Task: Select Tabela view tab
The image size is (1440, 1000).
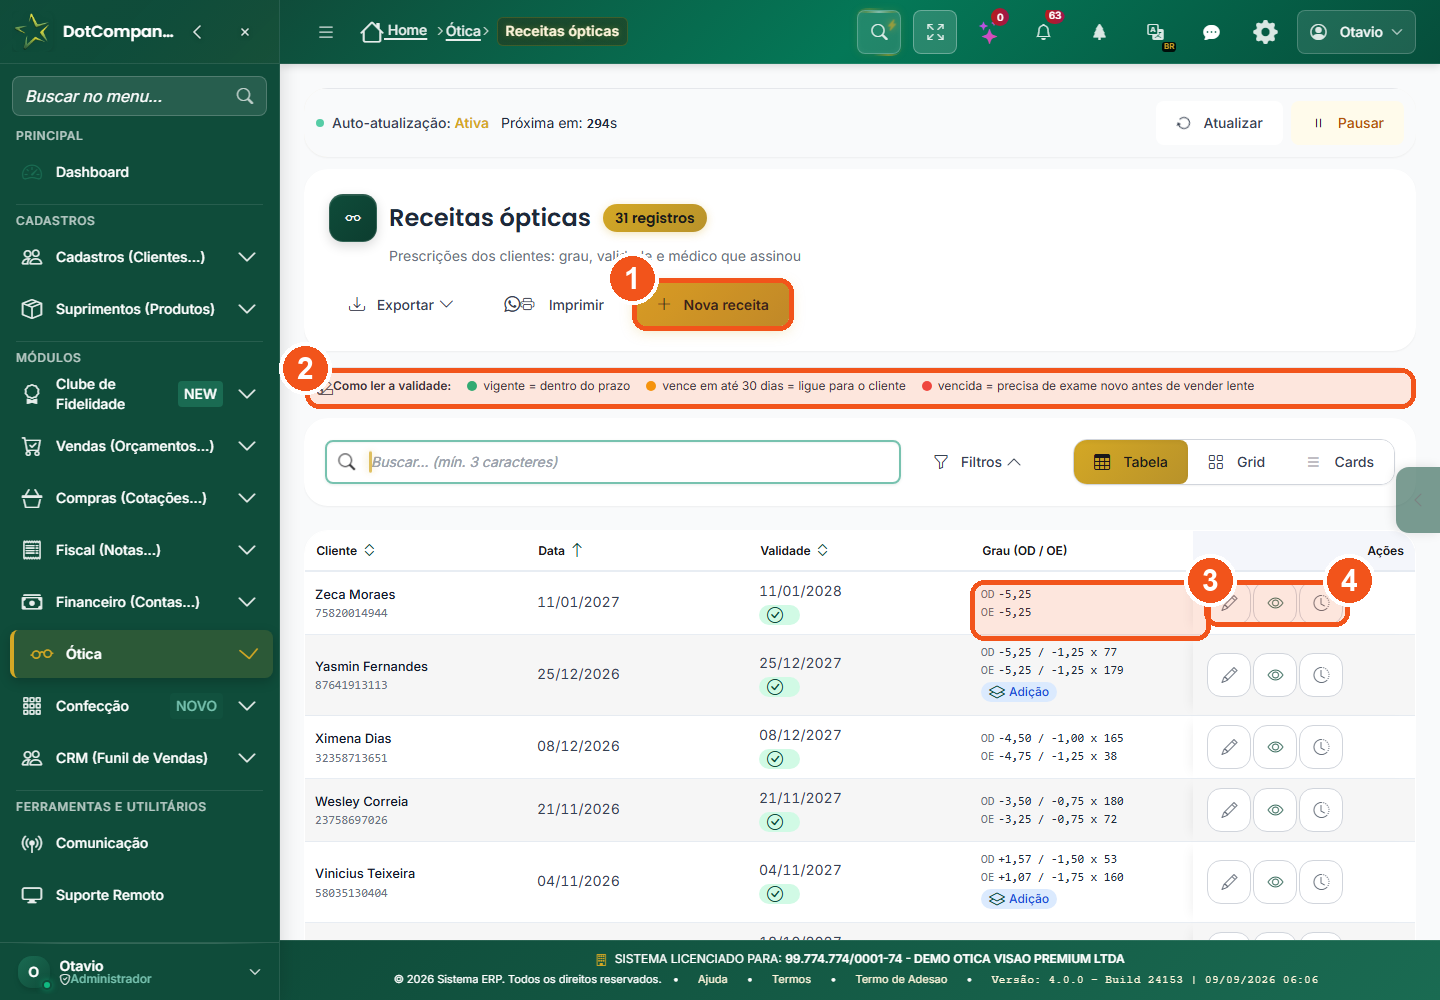Action: [1131, 462]
